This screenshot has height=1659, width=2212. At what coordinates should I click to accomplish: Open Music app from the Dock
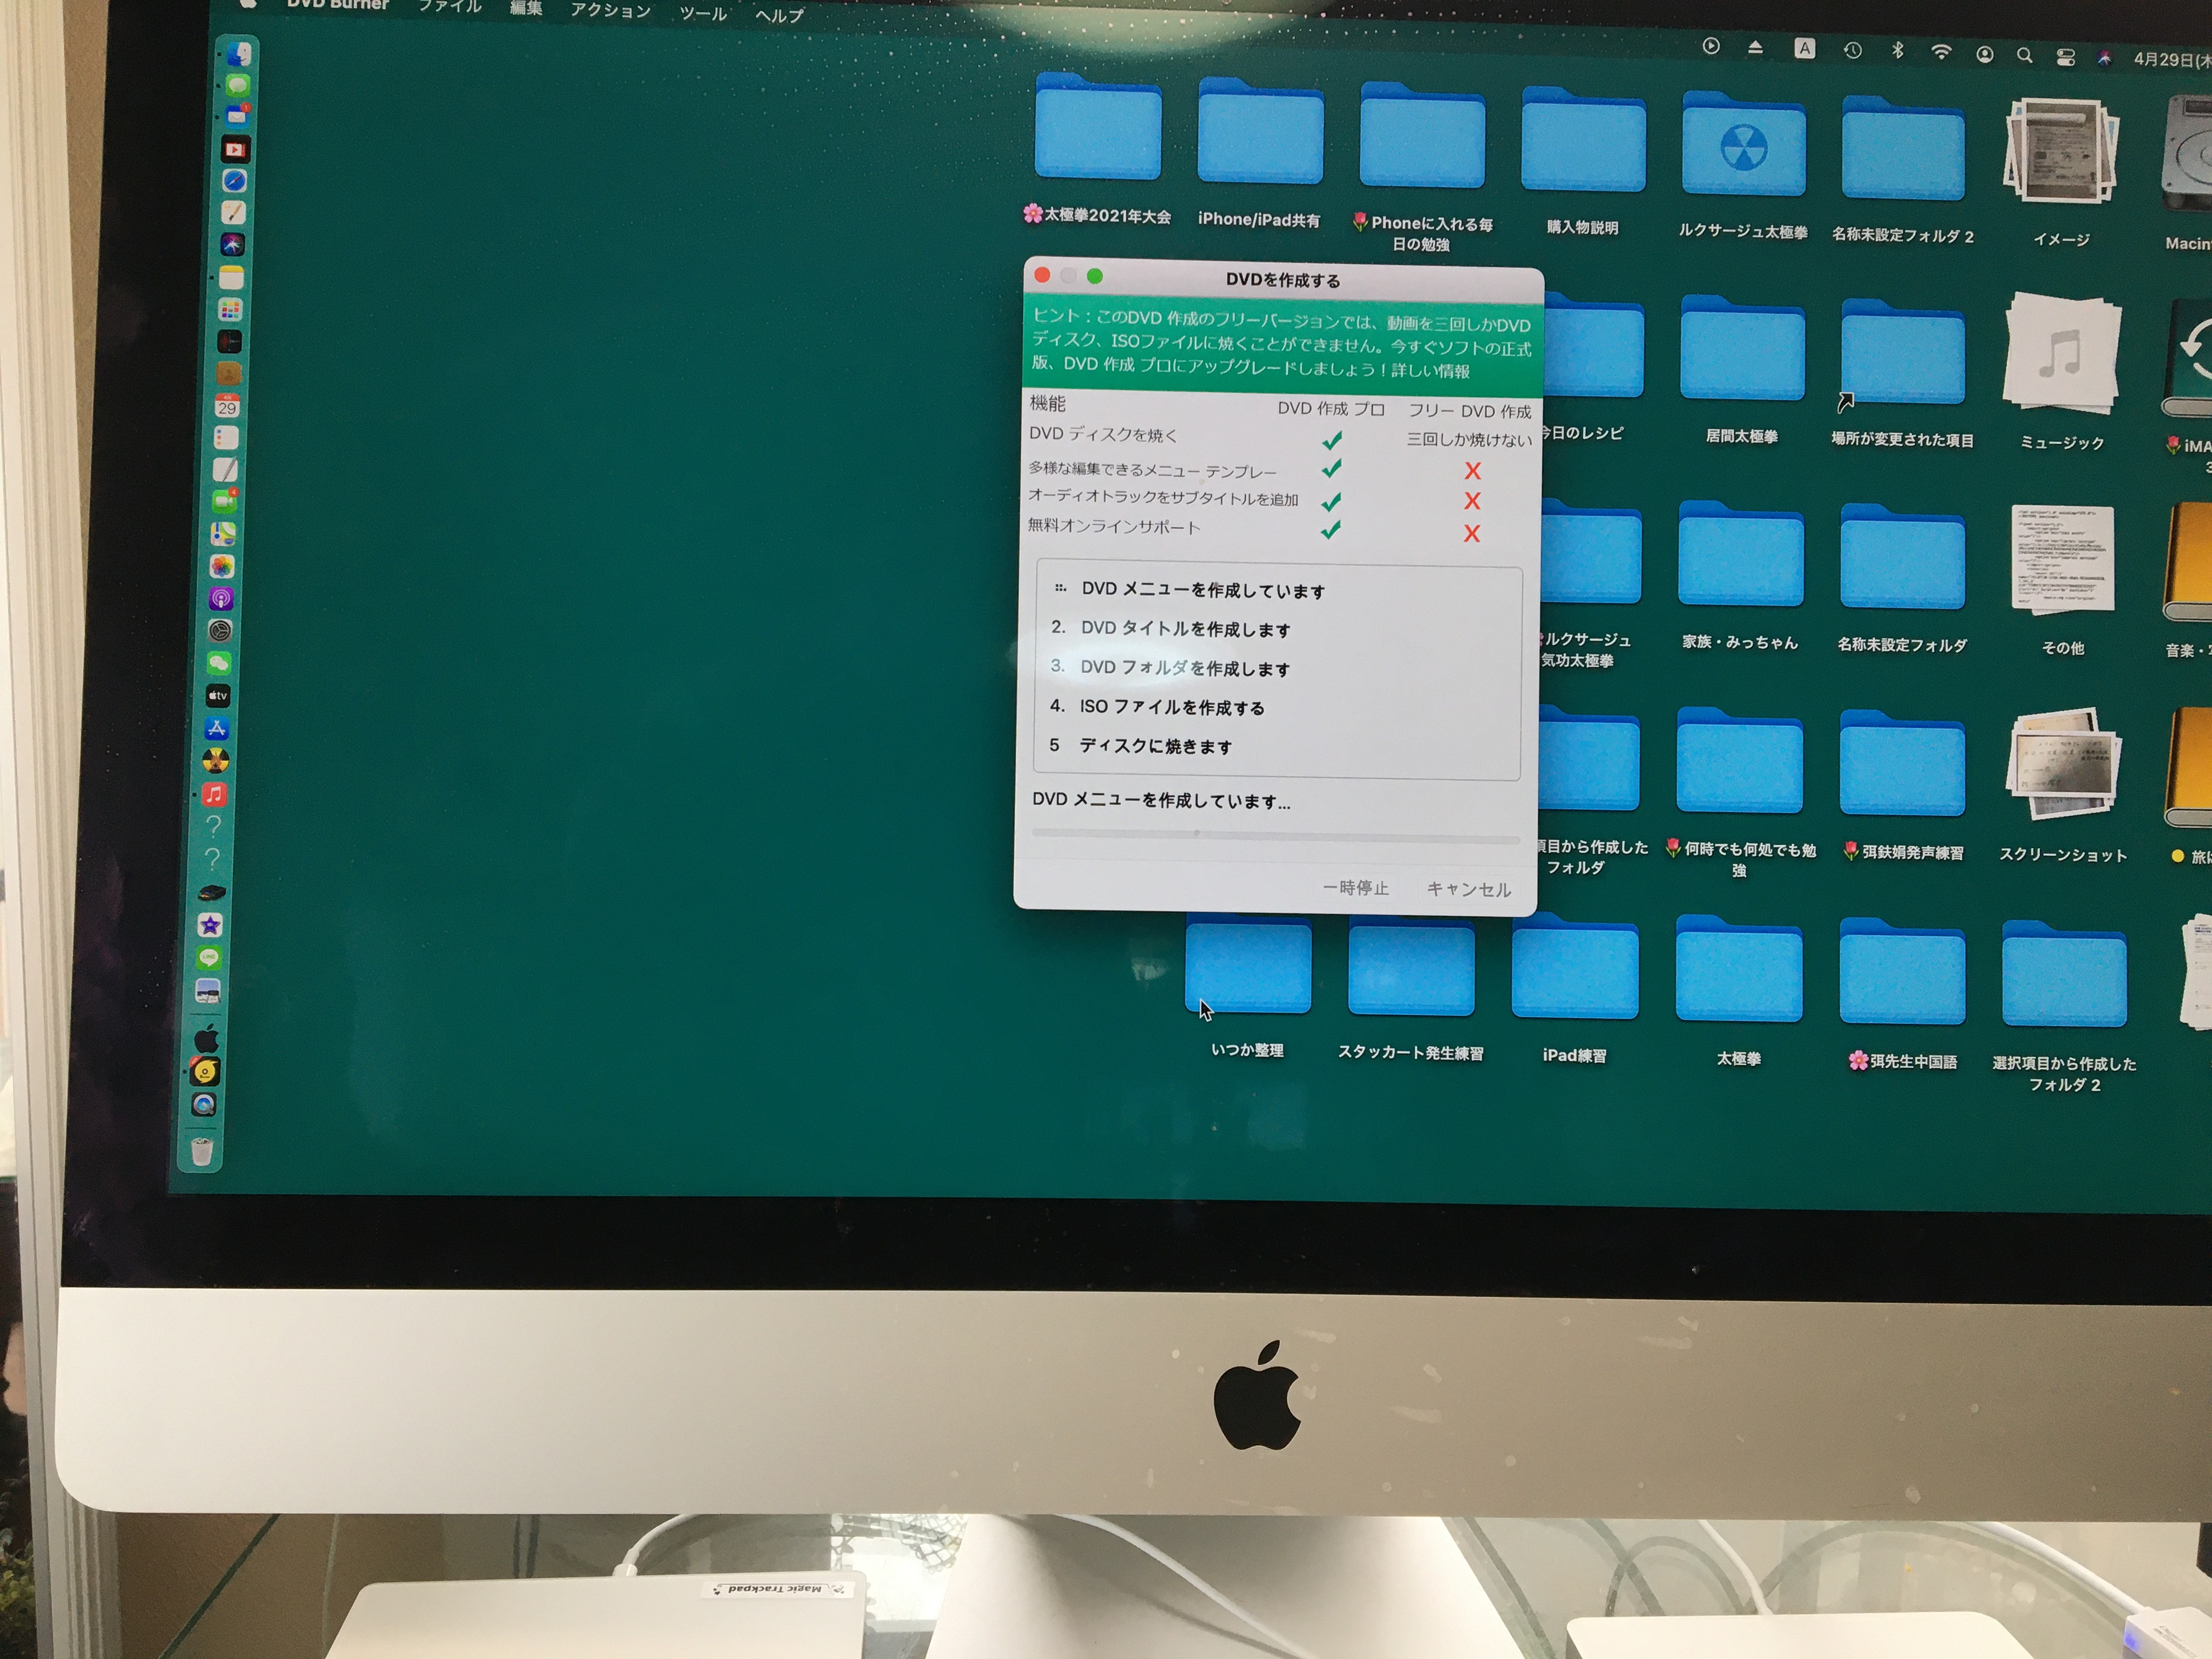click(215, 794)
